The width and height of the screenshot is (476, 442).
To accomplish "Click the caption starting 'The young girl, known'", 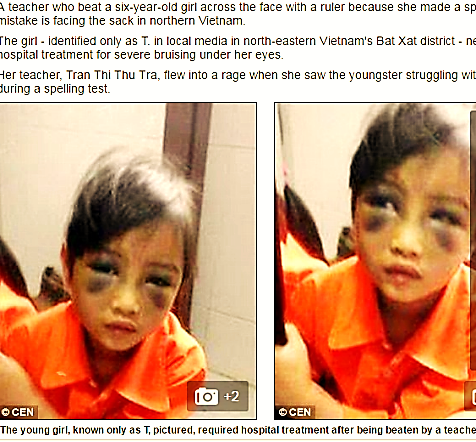I will click(238, 430).
